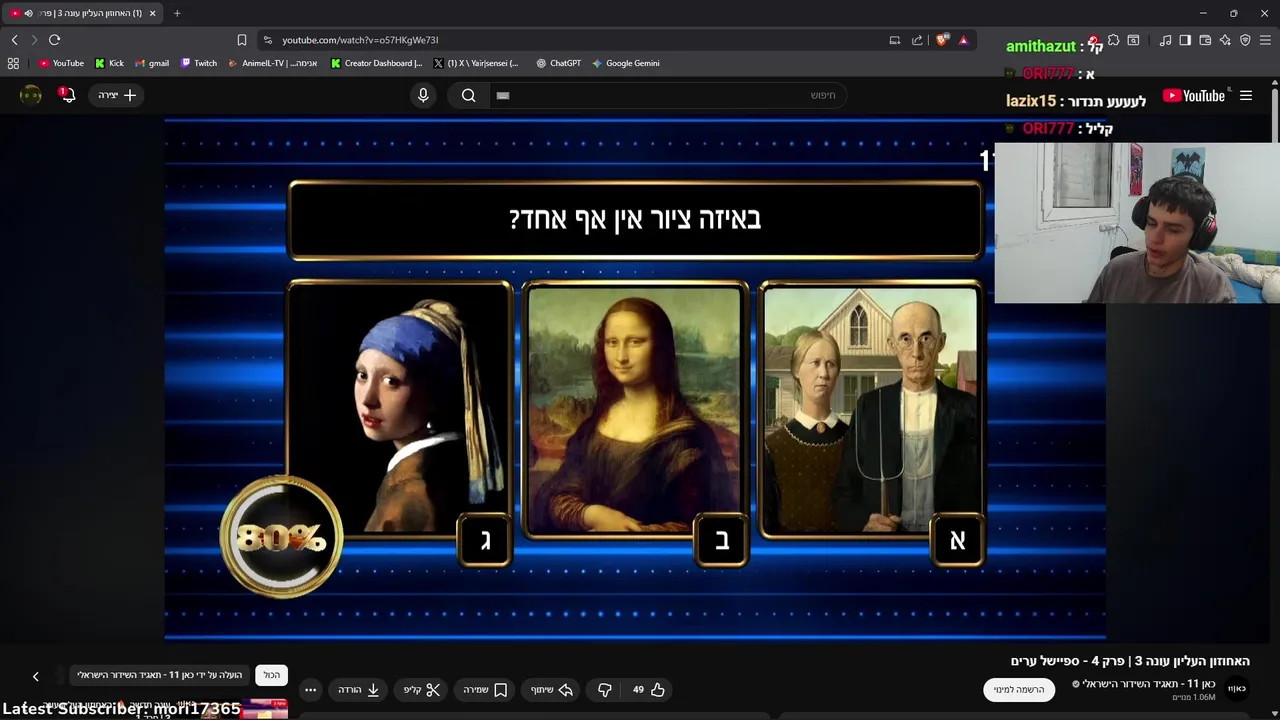This screenshot has width=1280, height=720.
Task: Open the browser extensions puzzle icon
Action: [1113, 40]
